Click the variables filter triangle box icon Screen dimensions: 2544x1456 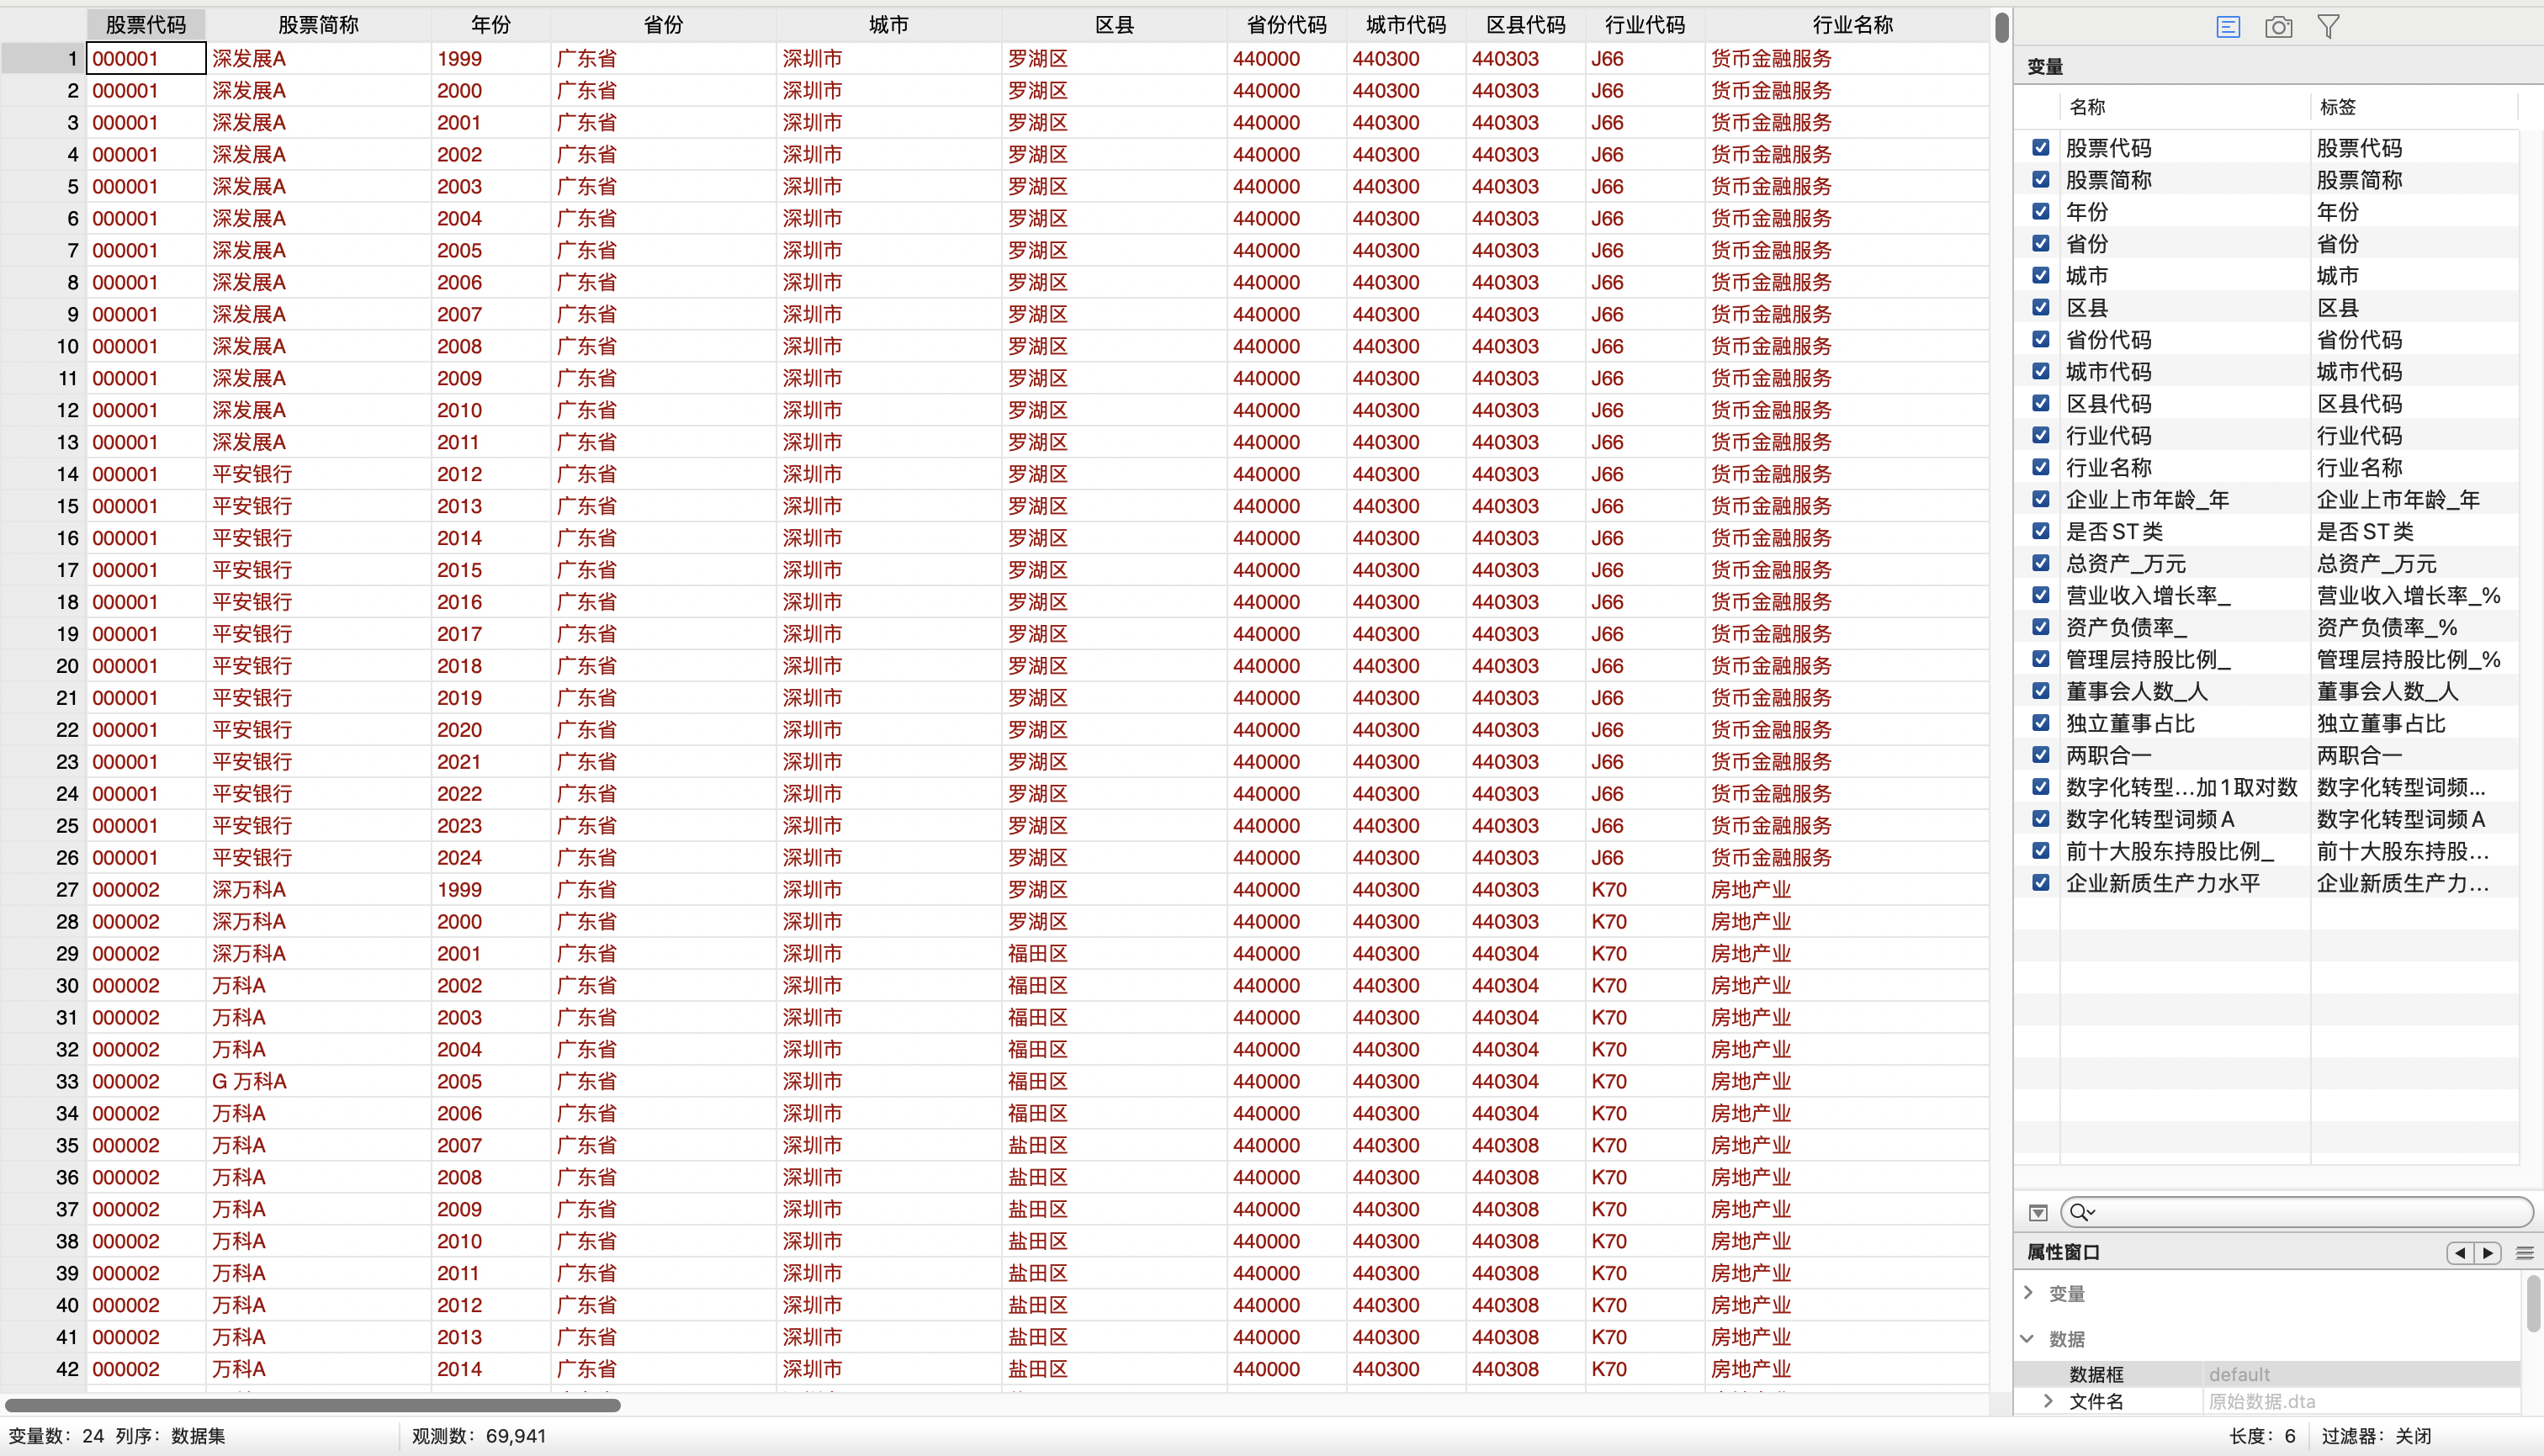coord(2038,1213)
